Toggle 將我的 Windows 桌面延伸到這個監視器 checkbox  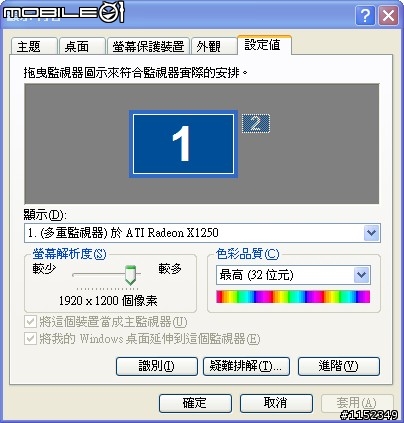click(x=31, y=339)
